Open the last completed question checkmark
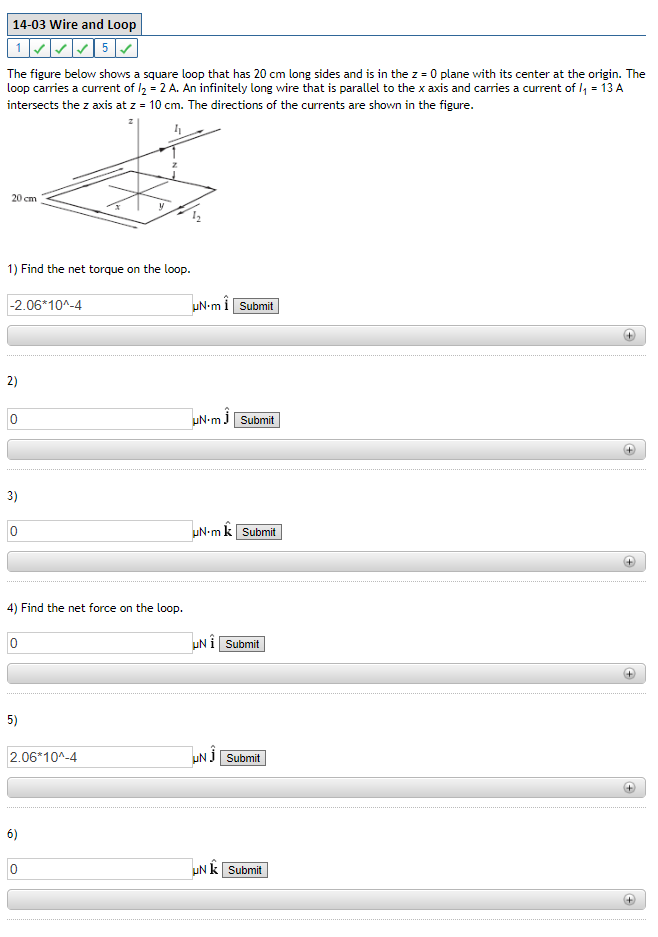The image size is (658, 937). tap(126, 47)
